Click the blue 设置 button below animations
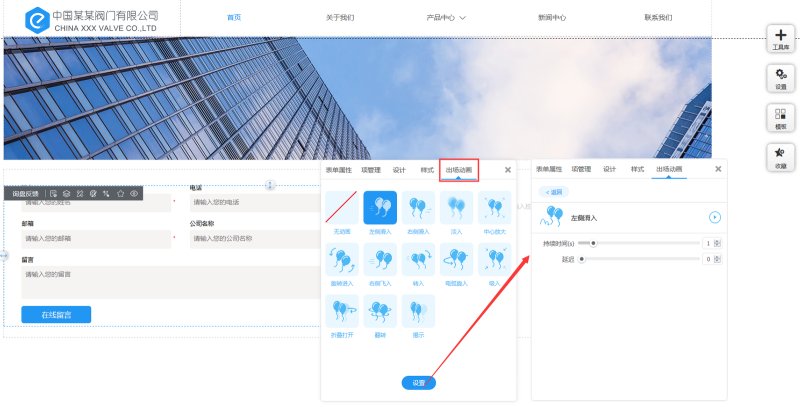This screenshot has width=800, height=407. pos(418,383)
